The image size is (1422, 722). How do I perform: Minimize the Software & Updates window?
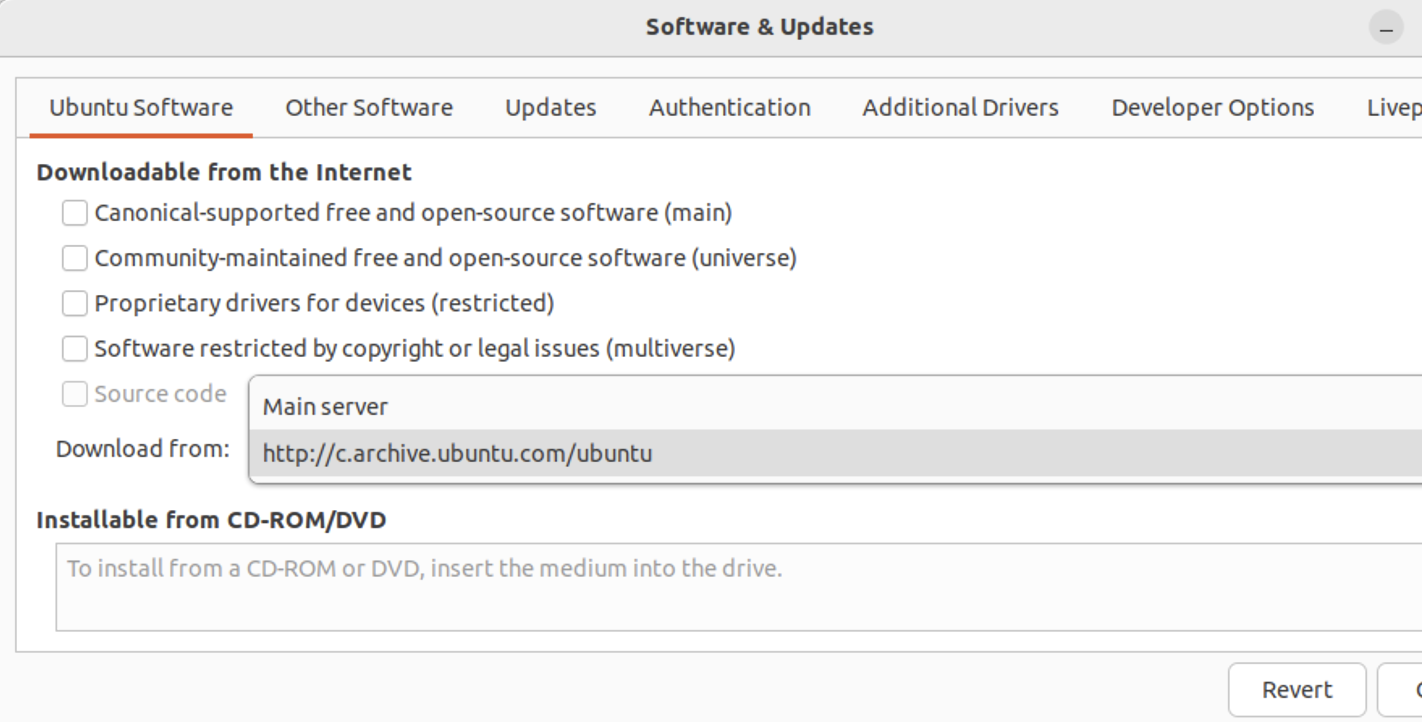(1386, 29)
